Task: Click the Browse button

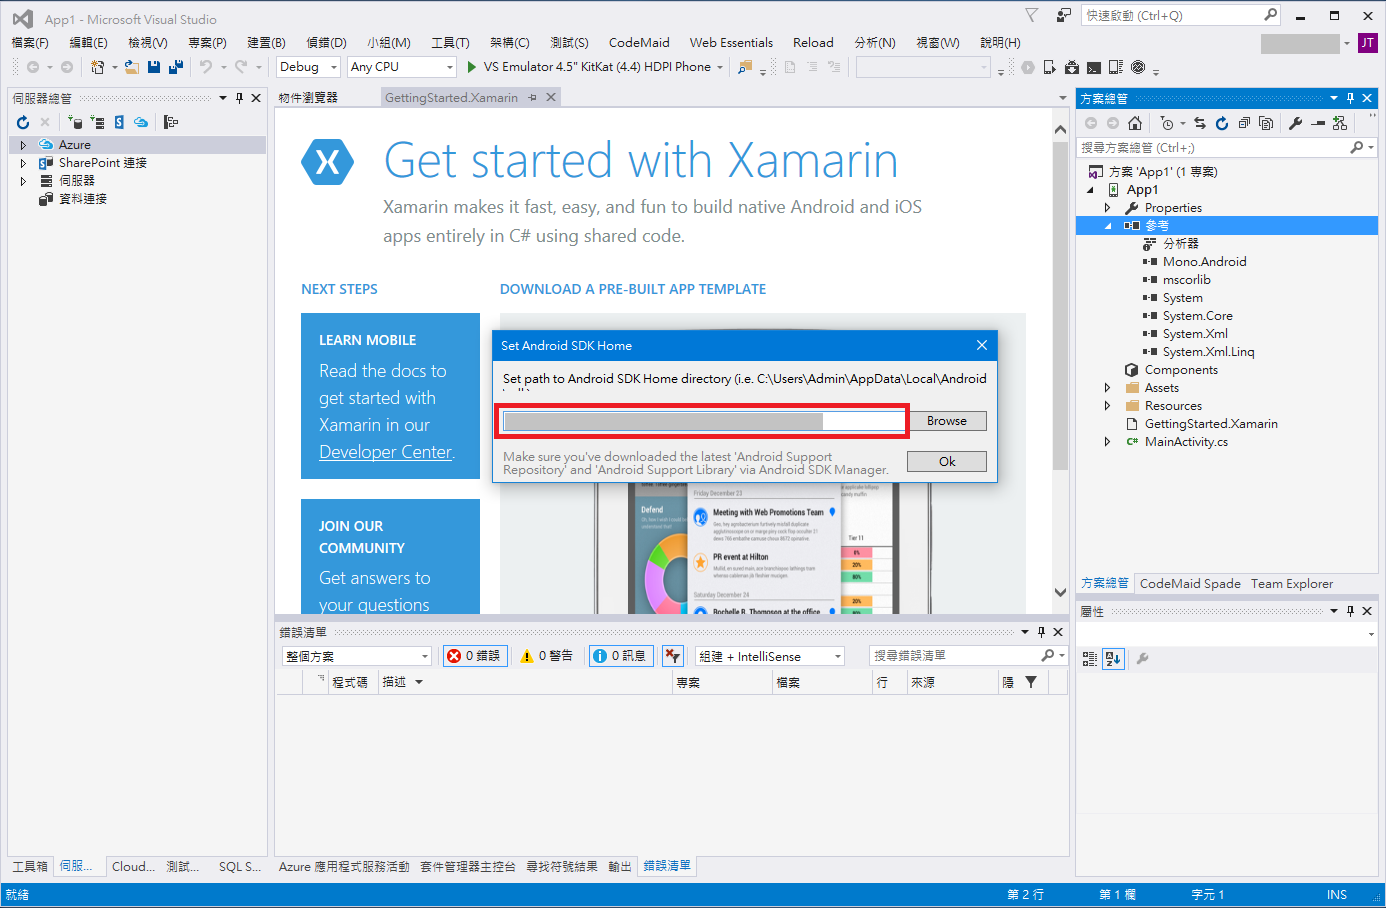Action: click(946, 421)
